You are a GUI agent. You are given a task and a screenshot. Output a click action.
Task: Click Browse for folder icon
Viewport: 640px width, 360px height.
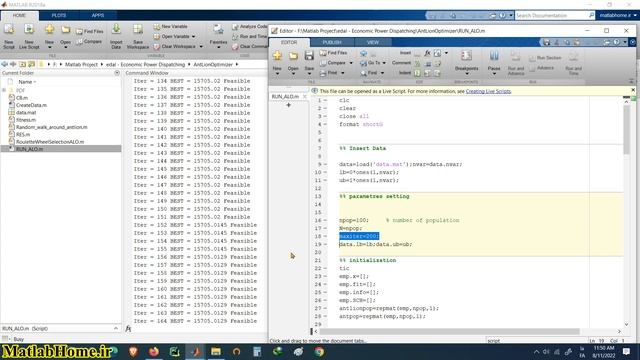pos(31,64)
